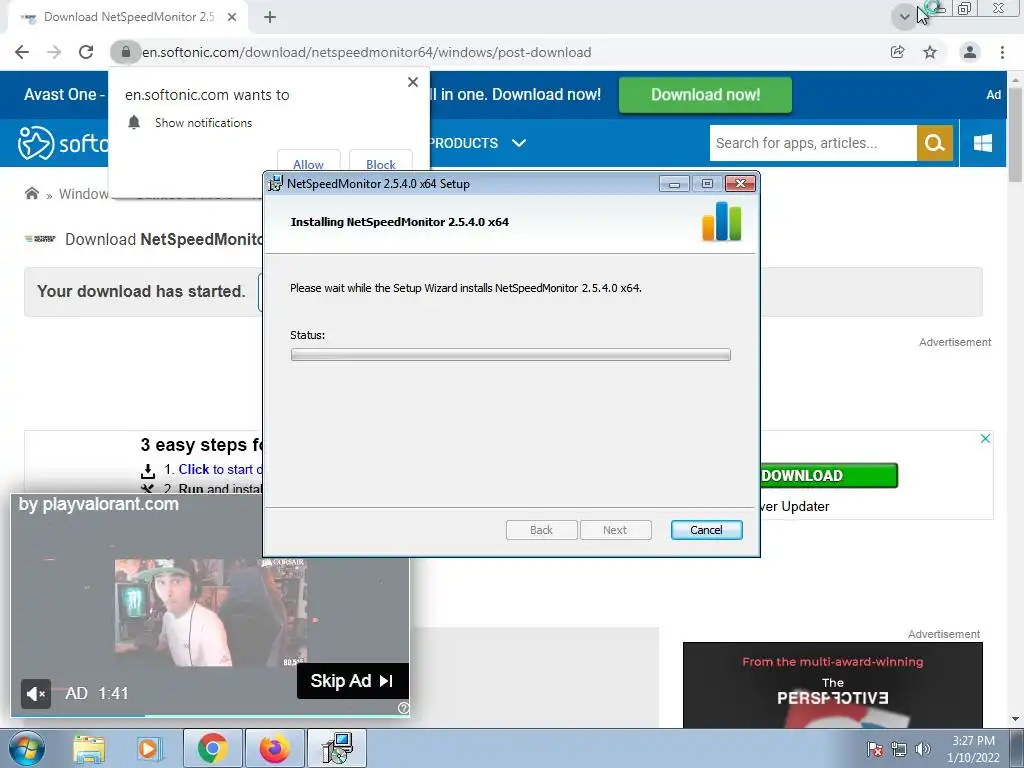Block notifications from en.softonic.com
The height and width of the screenshot is (768, 1024).
pos(381,163)
